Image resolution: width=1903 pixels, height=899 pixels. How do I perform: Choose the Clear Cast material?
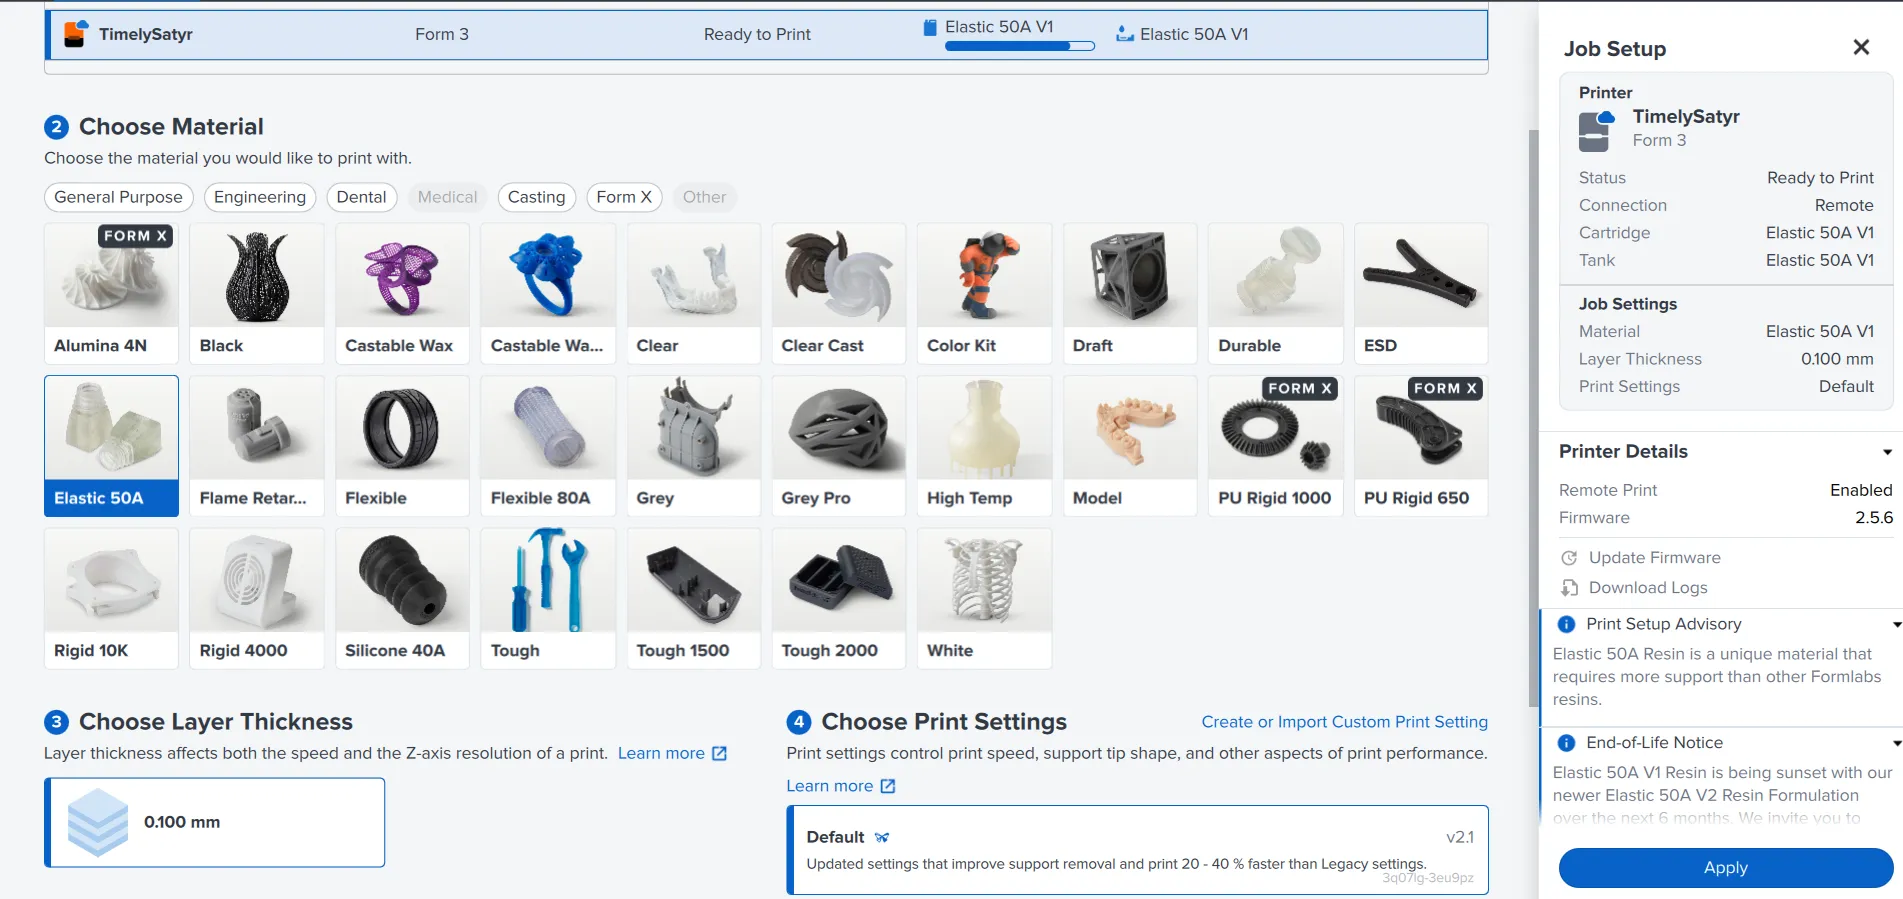(838, 293)
